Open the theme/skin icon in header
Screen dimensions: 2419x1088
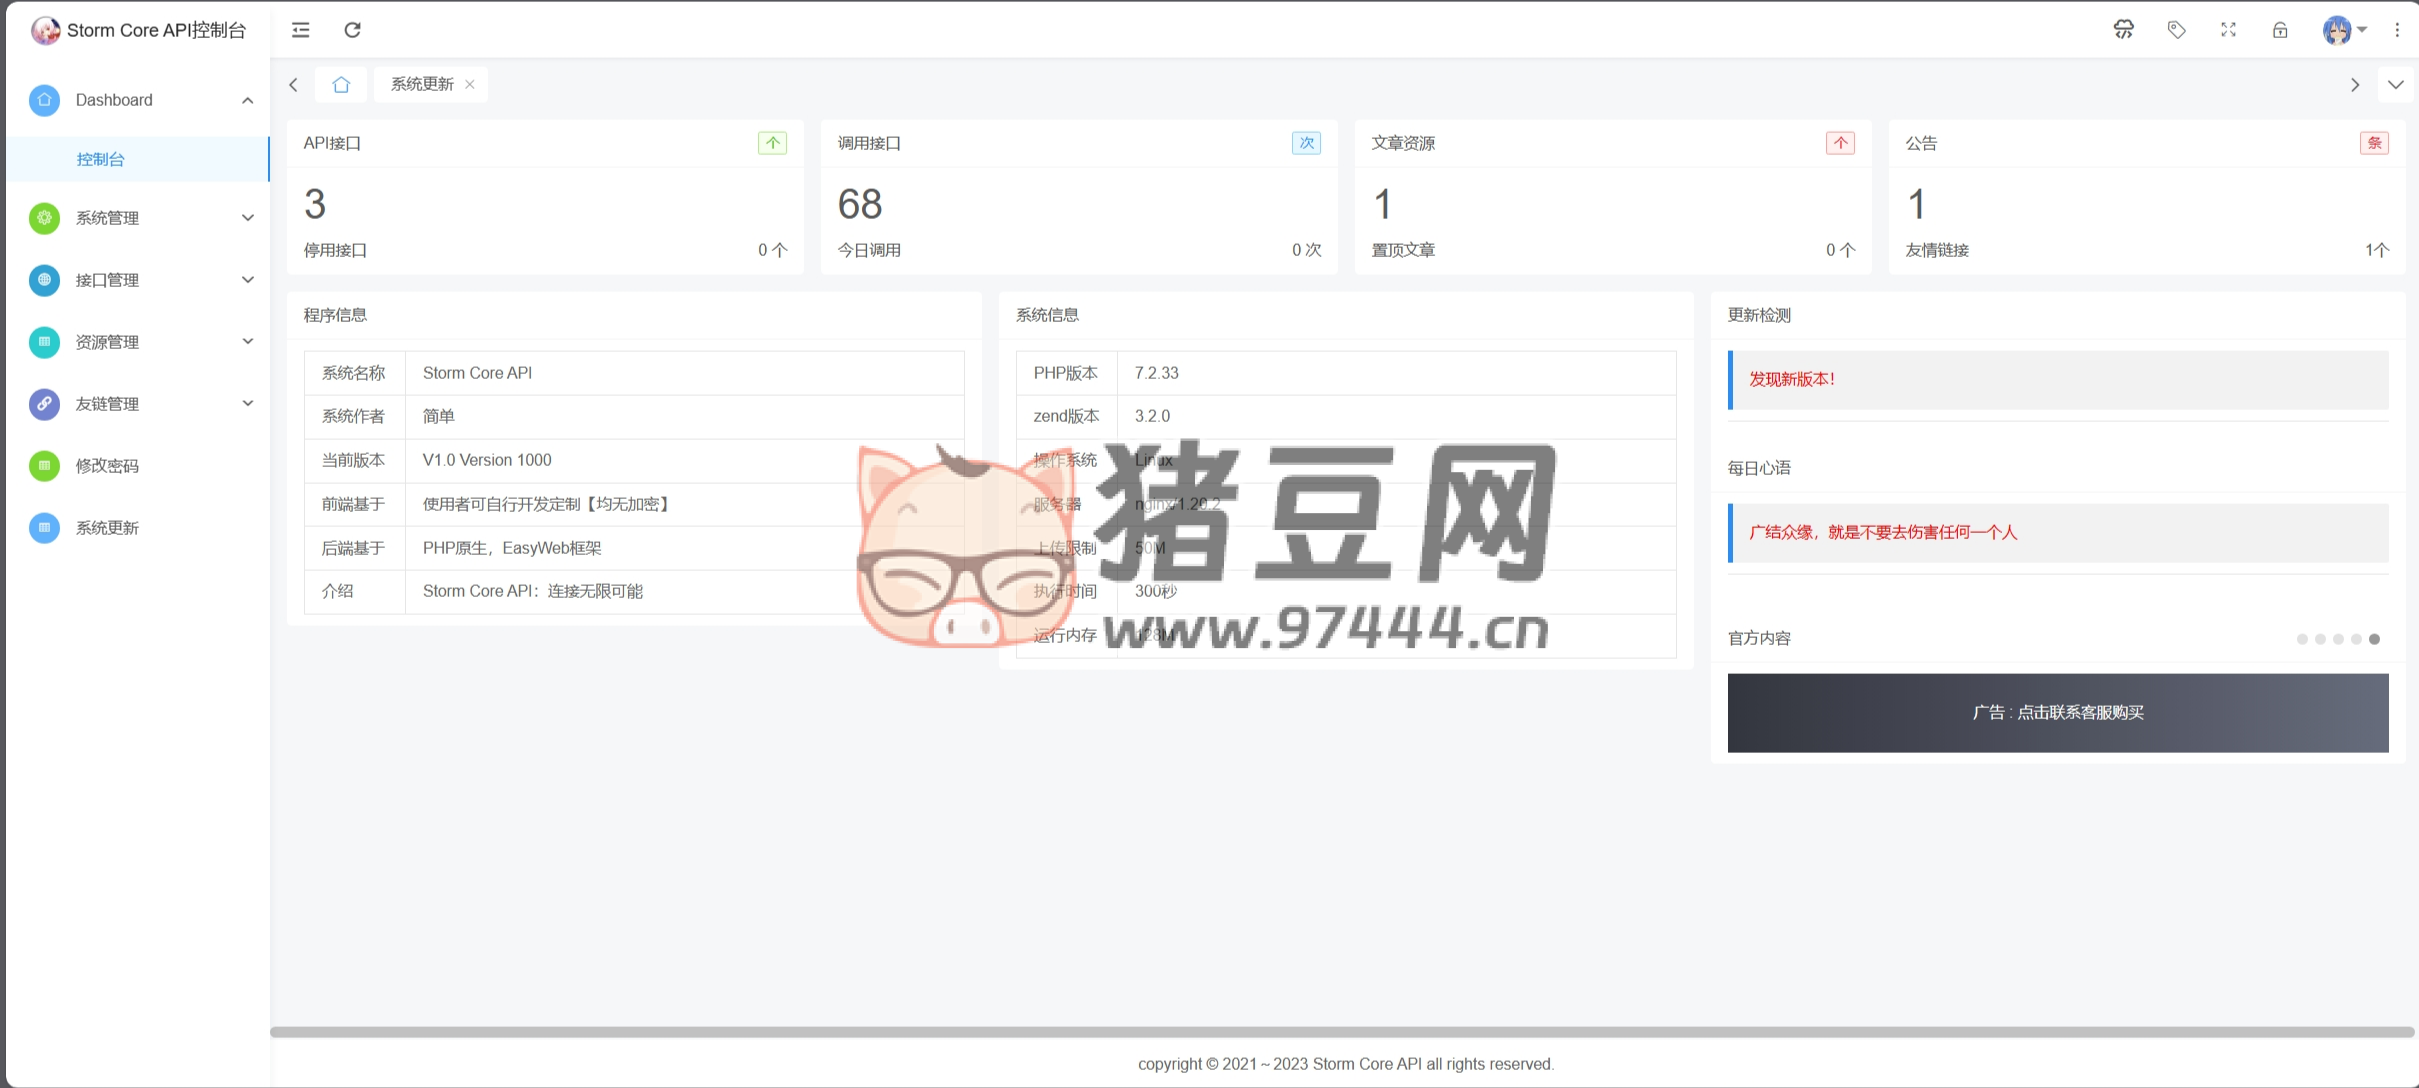[x=2123, y=30]
